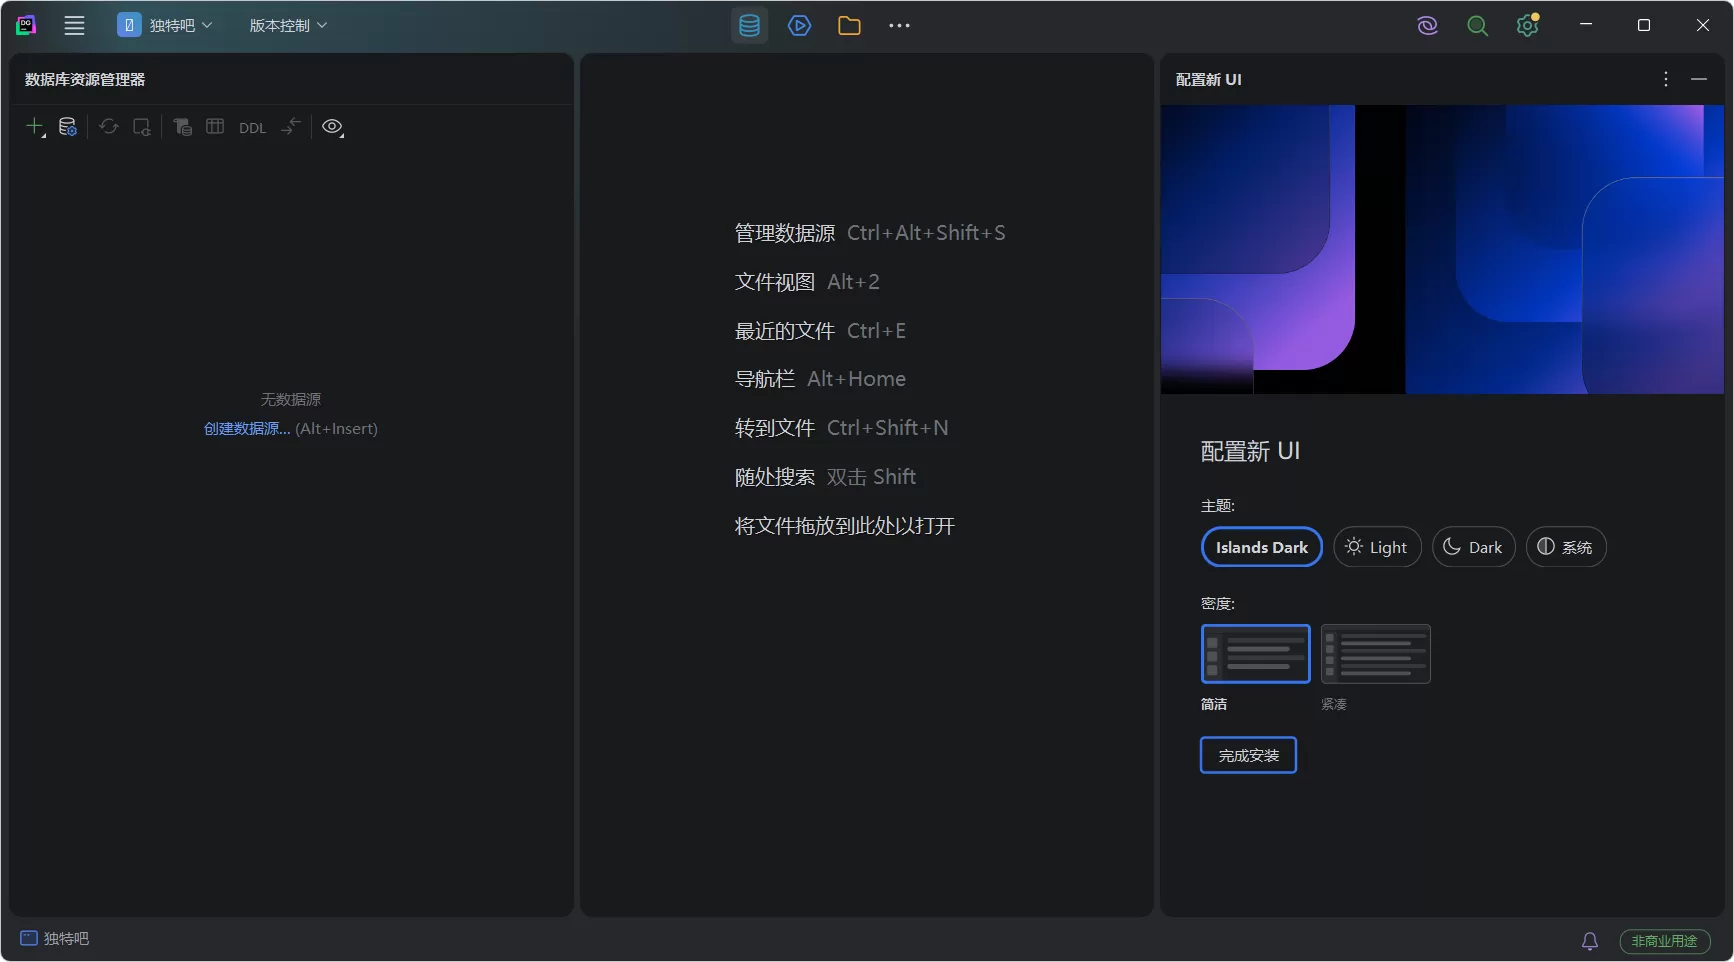Open the Services hexagon-play icon in header
1734x962 pixels.
pos(799,25)
